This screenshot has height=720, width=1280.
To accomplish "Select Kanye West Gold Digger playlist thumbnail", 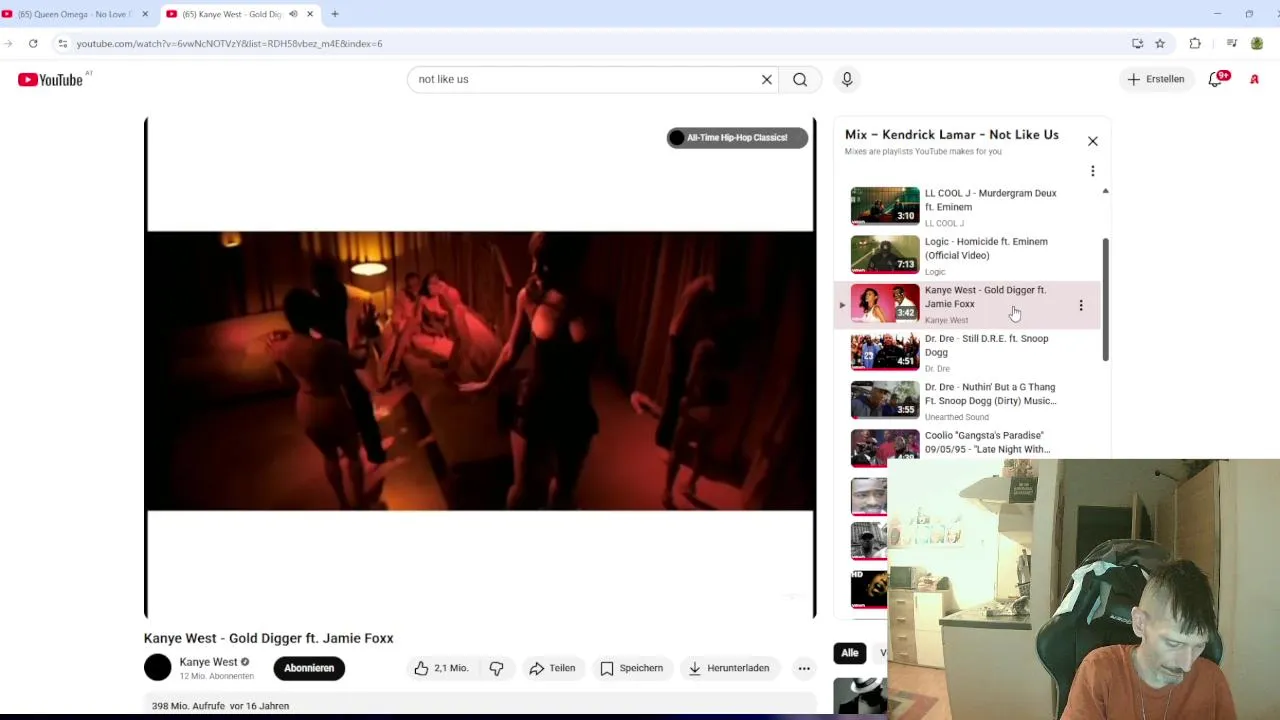I will (885, 303).
